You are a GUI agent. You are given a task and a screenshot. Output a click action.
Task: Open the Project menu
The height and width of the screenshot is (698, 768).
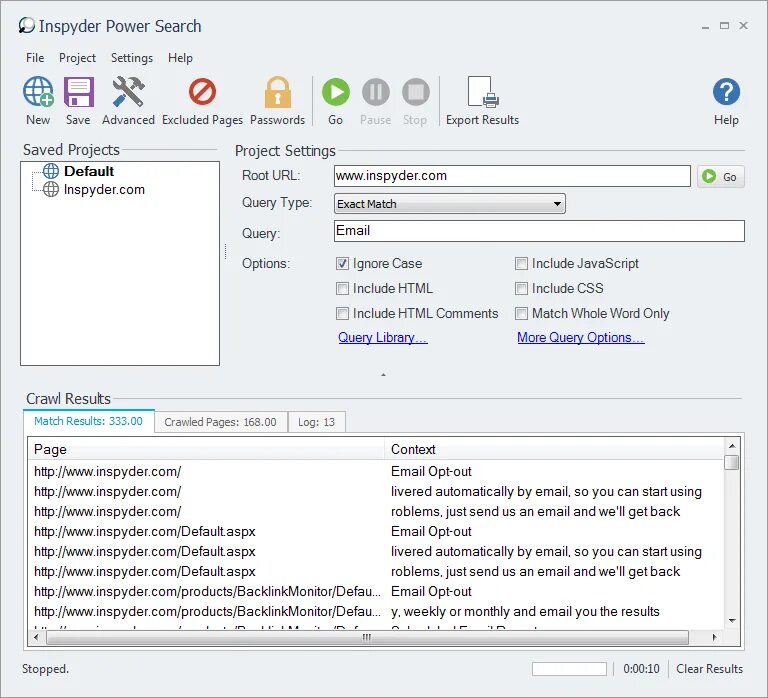click(x=77, y=58)
